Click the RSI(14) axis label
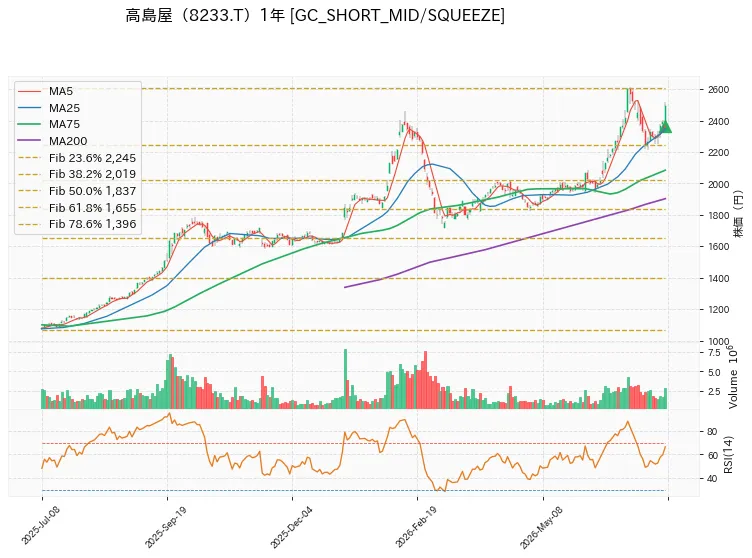The width and height of the screenshot is (752, 558). 729,454
